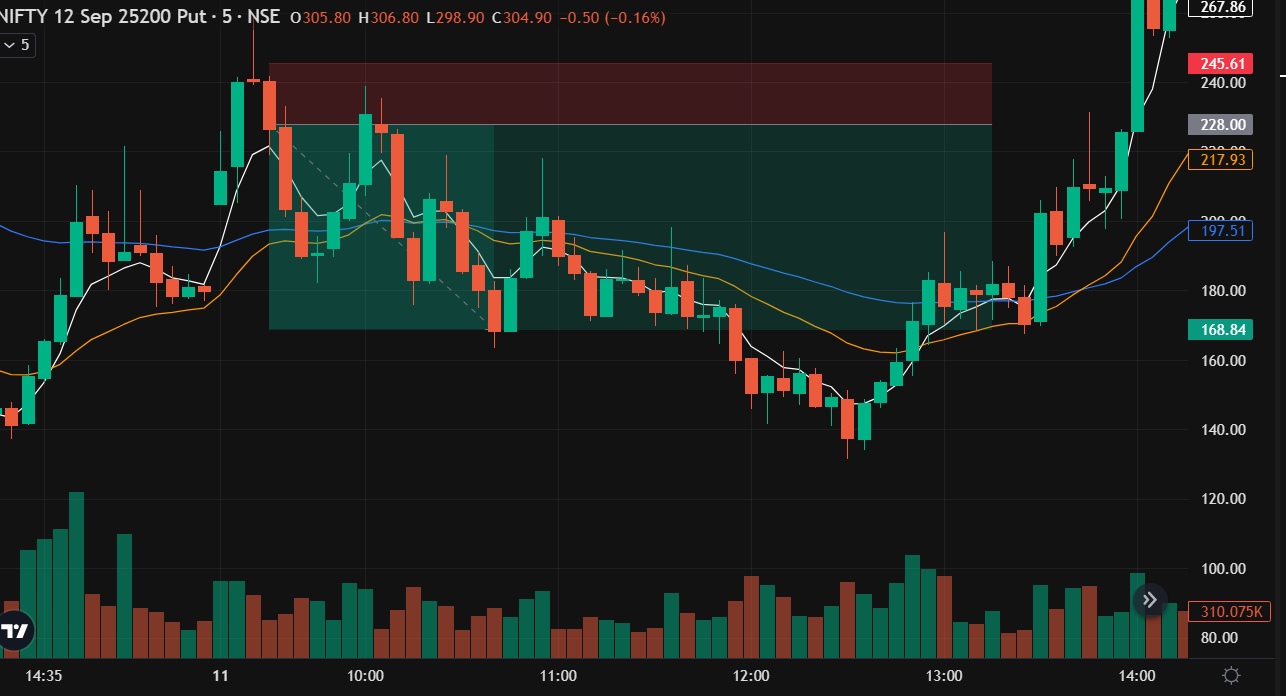This screenshot has width=1286, height=696.
Task: Click the 310.075K volume label
Action: pyautogui.click(x=1228, y=612)
